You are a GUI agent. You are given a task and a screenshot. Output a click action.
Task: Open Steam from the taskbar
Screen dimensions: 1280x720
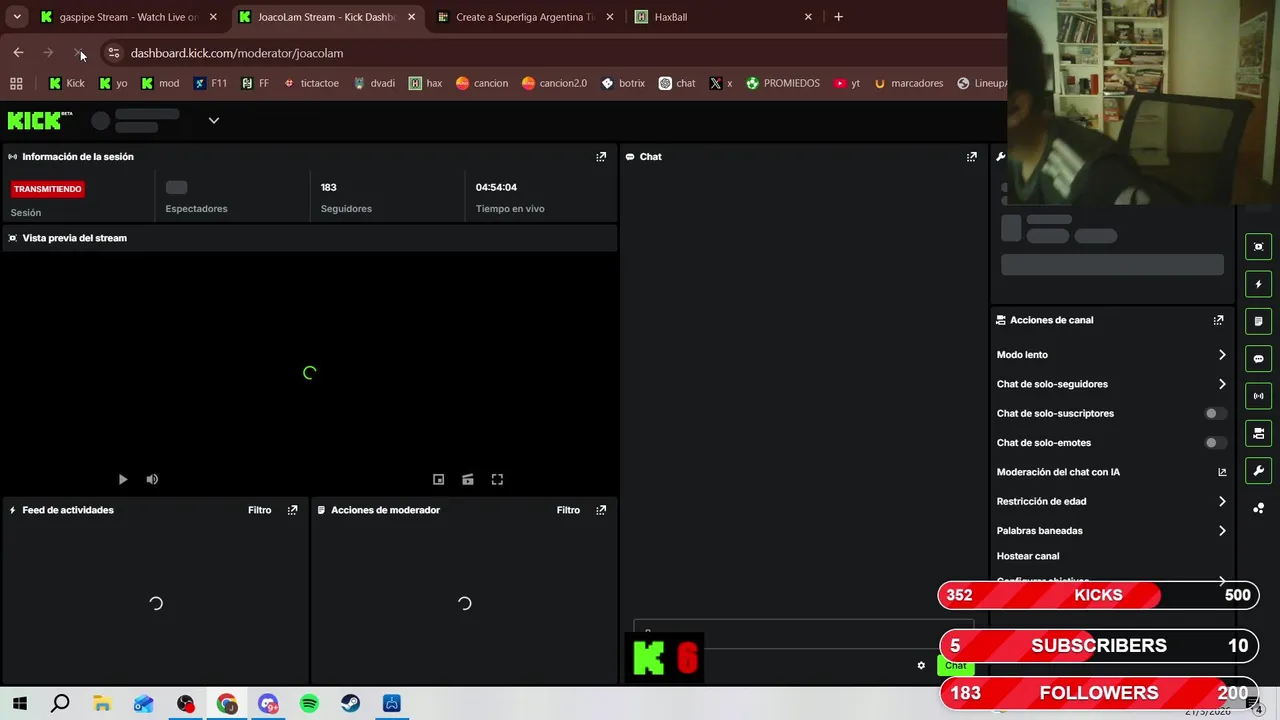click(x=350, y=704)
